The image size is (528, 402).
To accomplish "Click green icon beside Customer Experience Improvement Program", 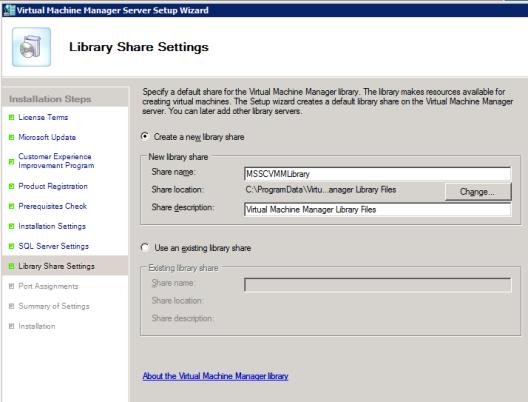I will (11, 162).
